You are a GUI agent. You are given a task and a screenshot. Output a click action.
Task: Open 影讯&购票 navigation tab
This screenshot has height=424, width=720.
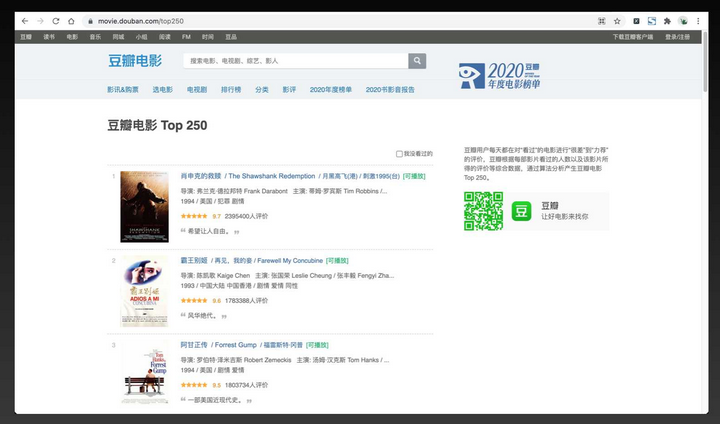pos(123,90)
